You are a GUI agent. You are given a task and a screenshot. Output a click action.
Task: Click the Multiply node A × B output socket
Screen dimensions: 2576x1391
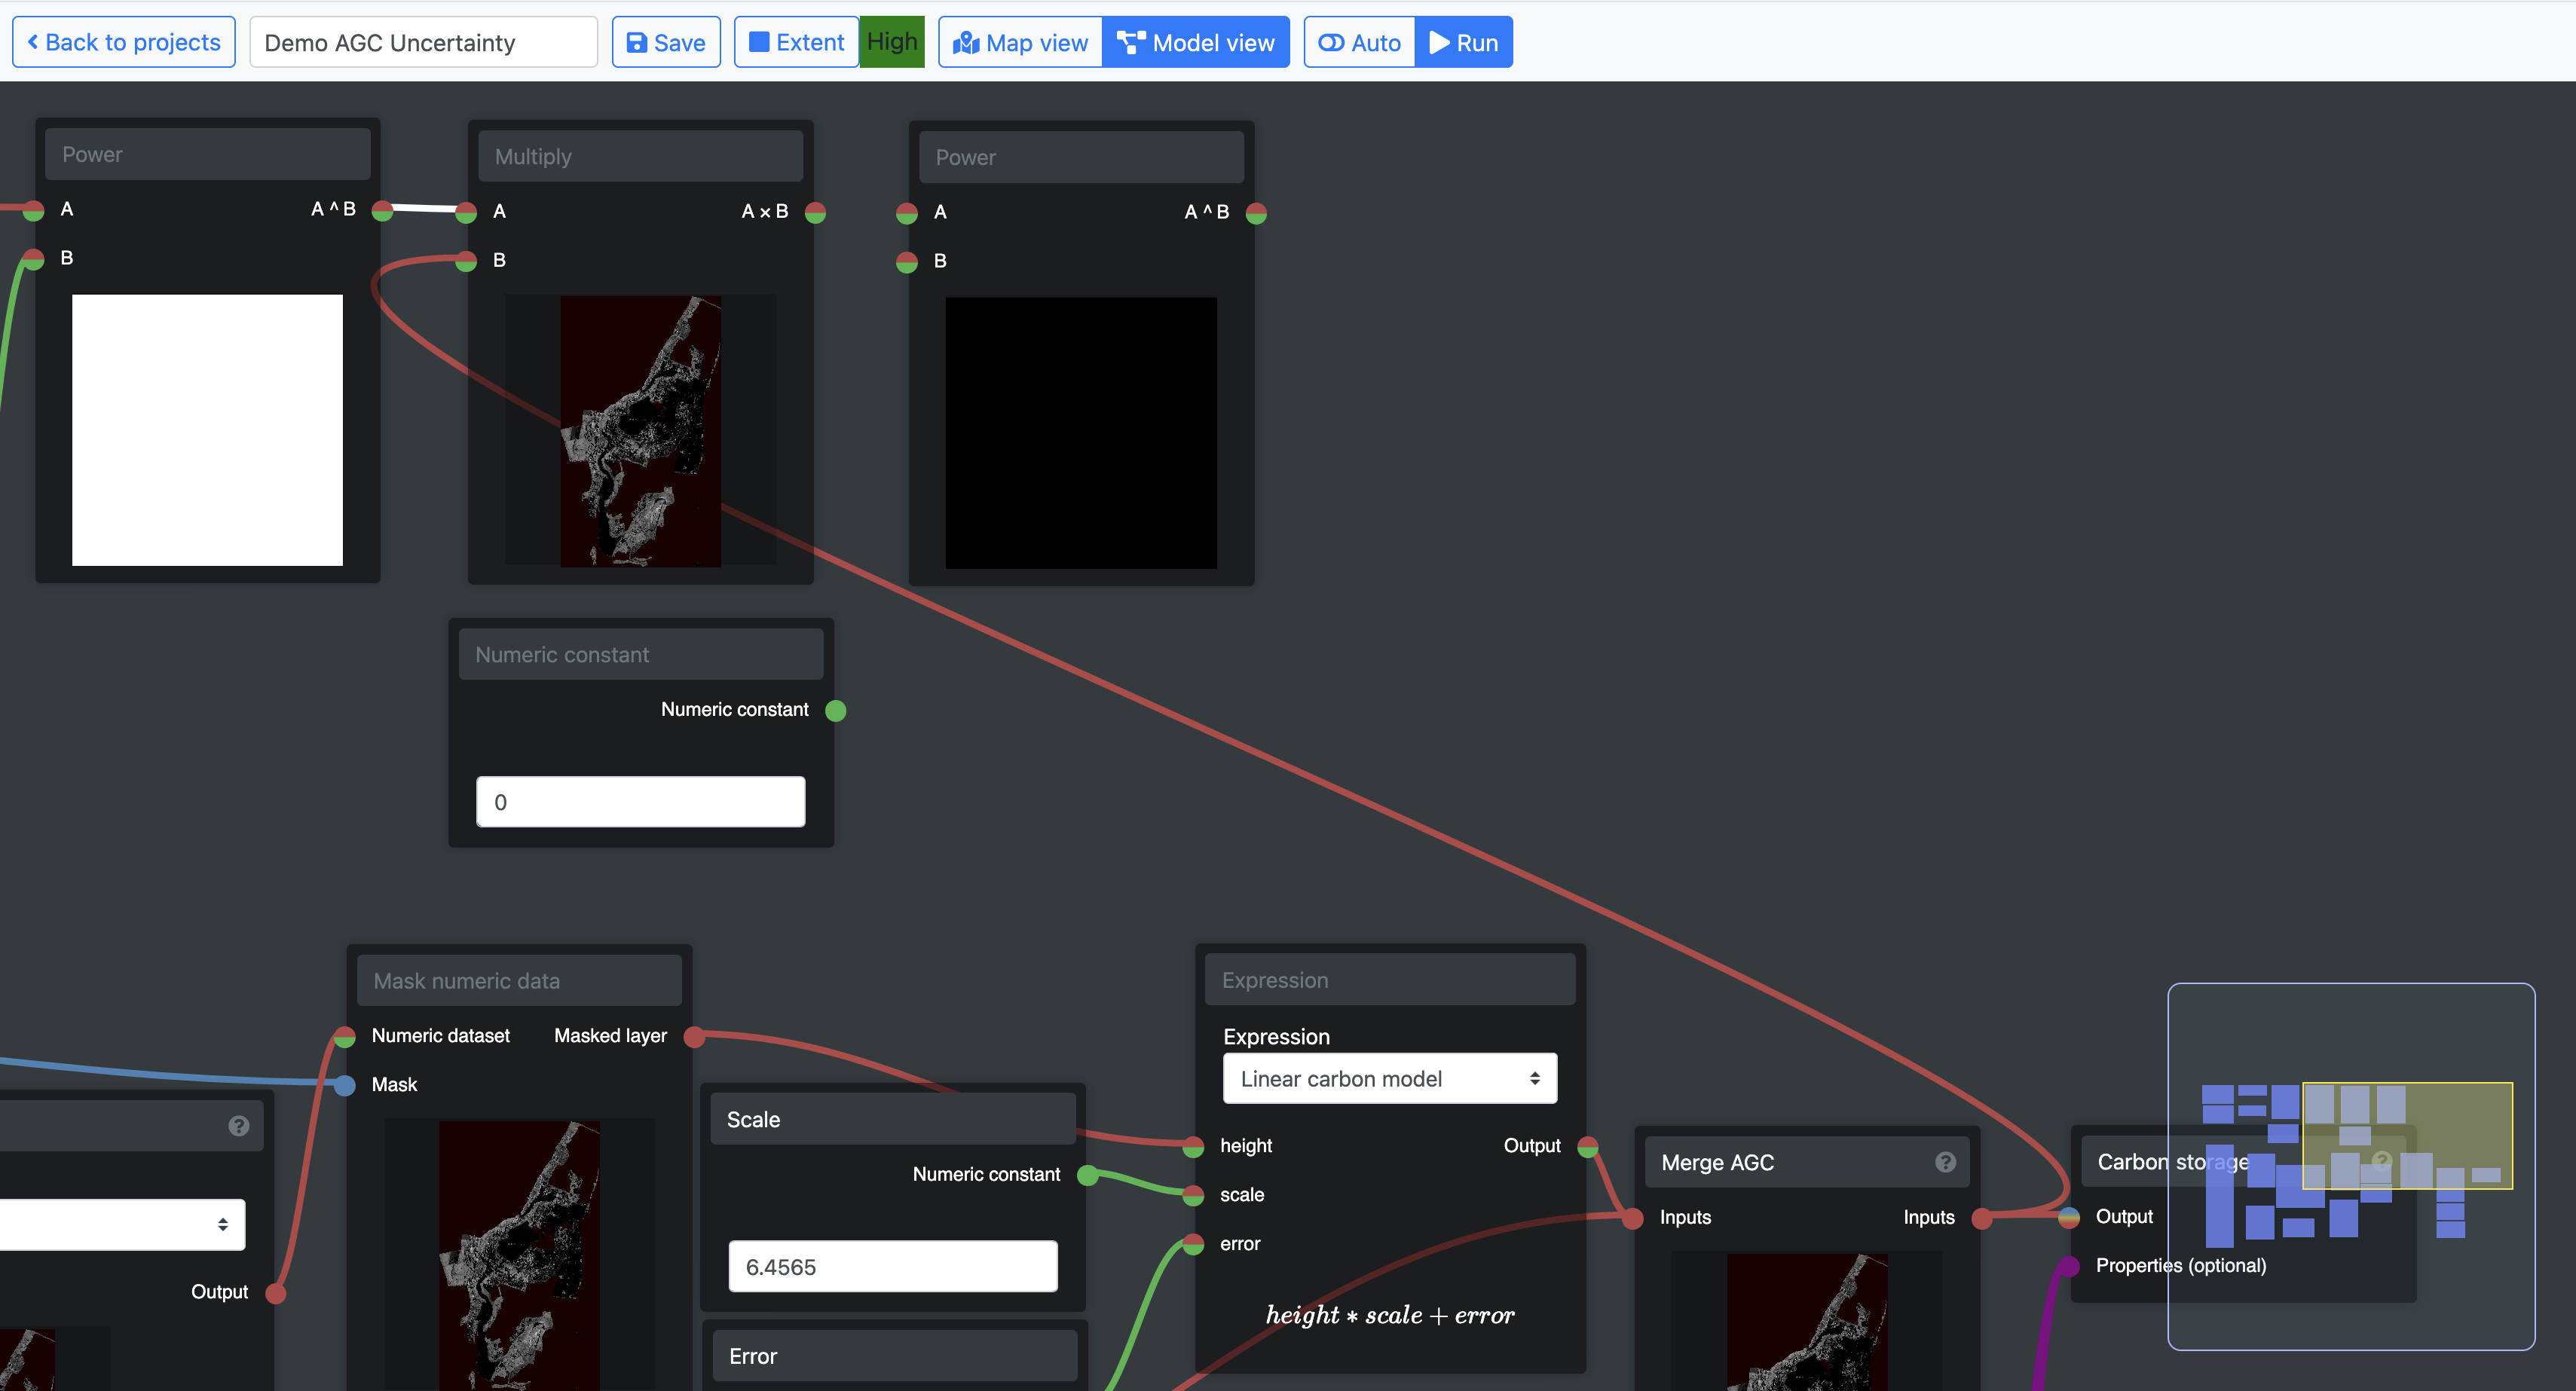coord(816,212)
